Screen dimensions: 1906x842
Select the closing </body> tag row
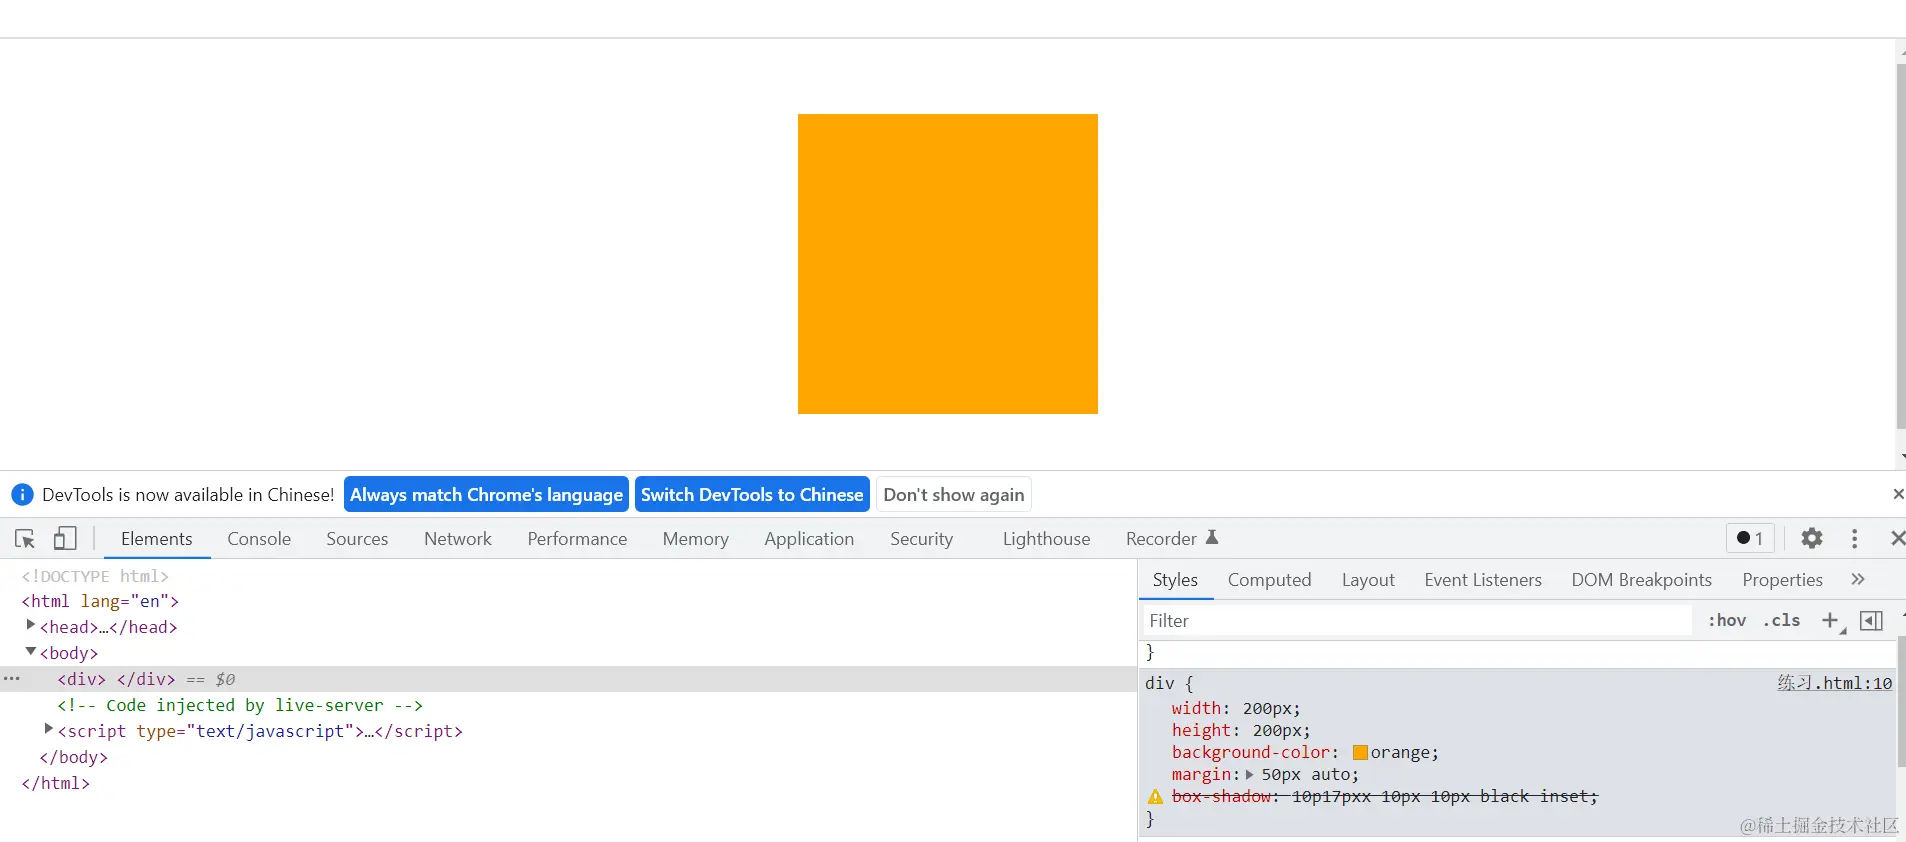[x=73, y=757]
